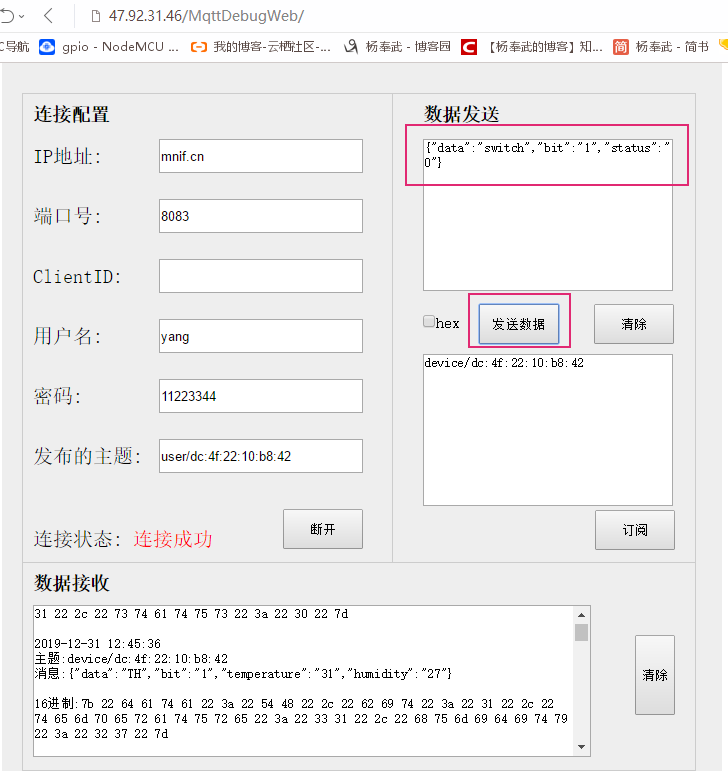
Task: Enable the hex checkbox
Action: point(429,321)
